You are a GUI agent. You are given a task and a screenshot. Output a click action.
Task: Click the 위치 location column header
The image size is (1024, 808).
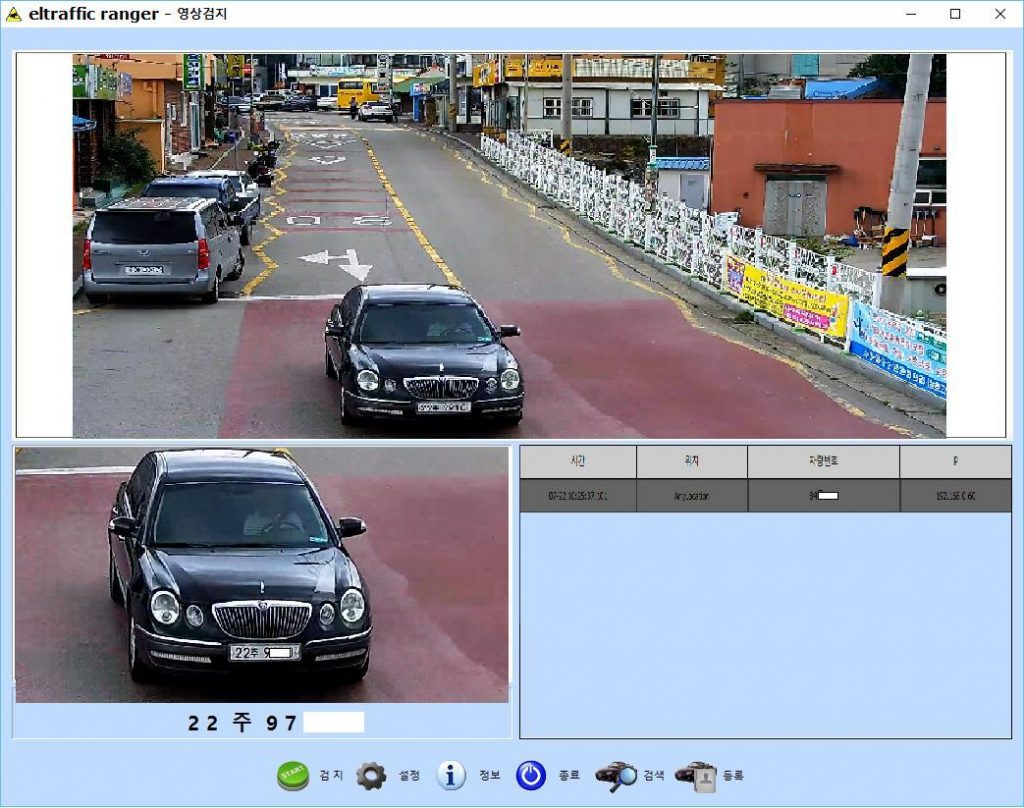(691, 462)
